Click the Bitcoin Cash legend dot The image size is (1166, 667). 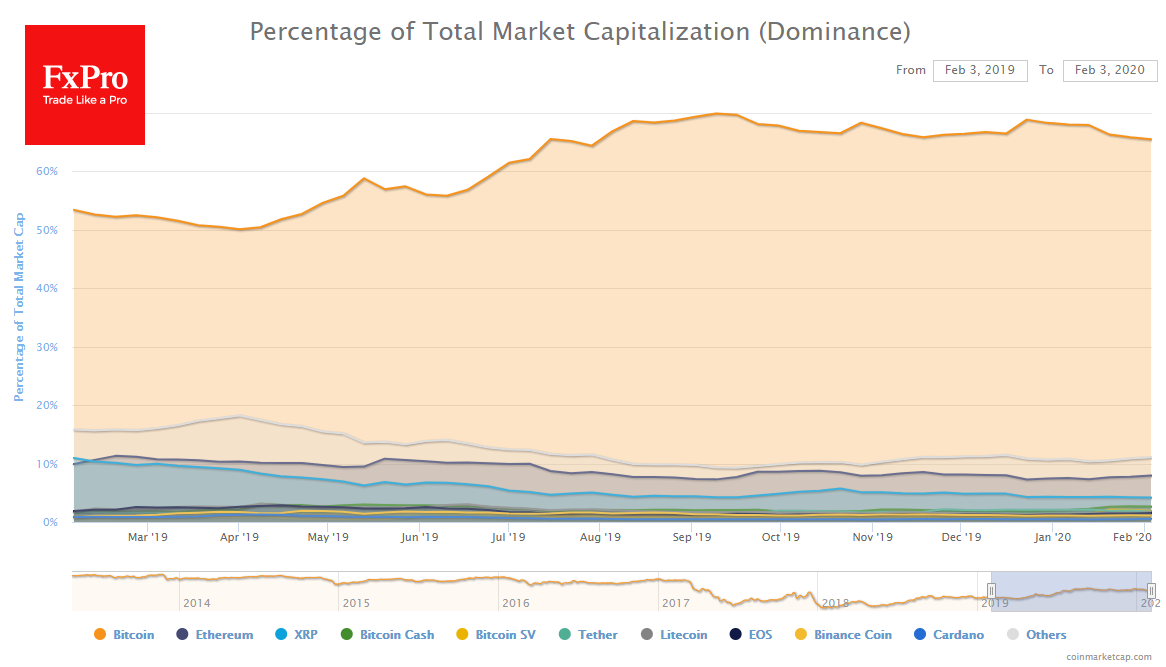[x=347, y=635]
